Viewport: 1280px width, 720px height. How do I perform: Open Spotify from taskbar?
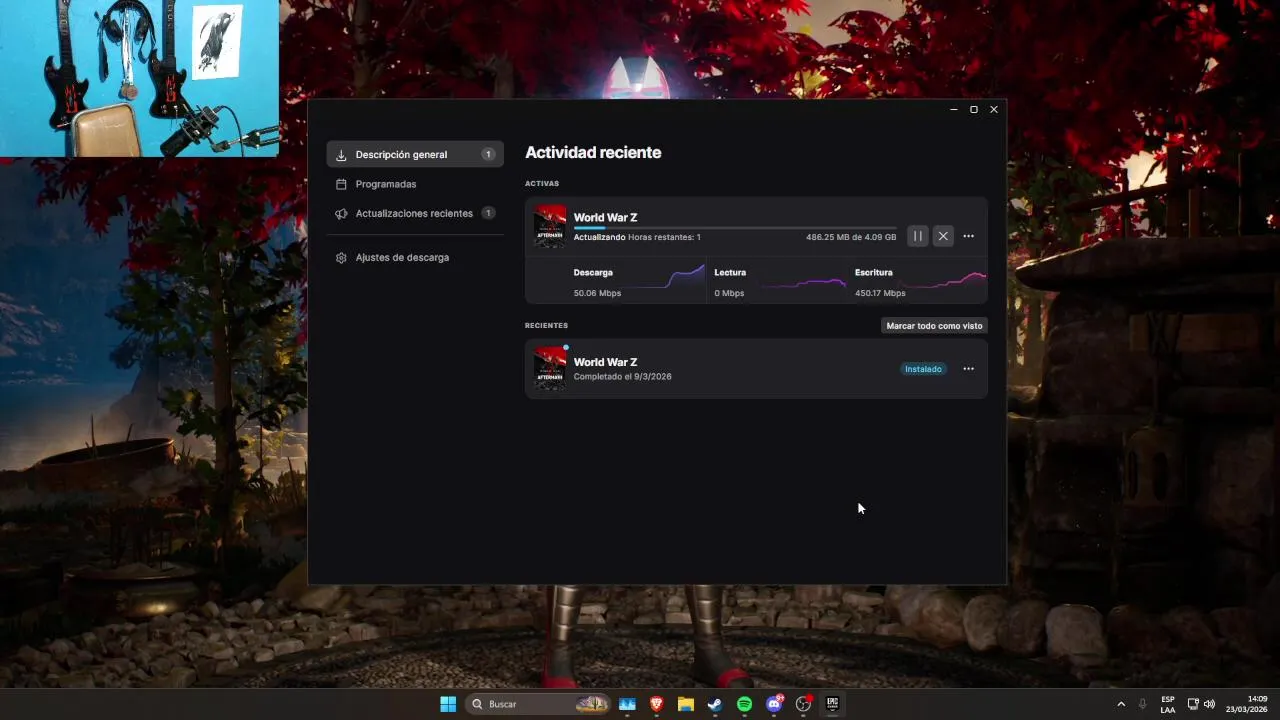tap(744, 704)
